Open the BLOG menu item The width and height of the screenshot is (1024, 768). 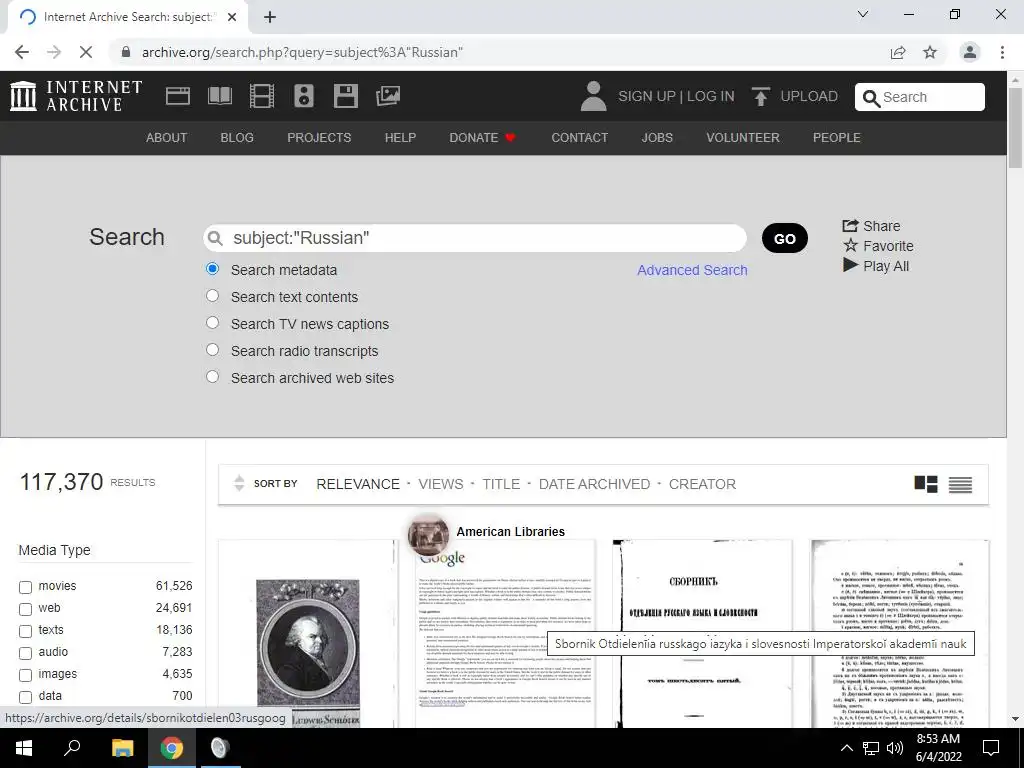click(237, 138)
